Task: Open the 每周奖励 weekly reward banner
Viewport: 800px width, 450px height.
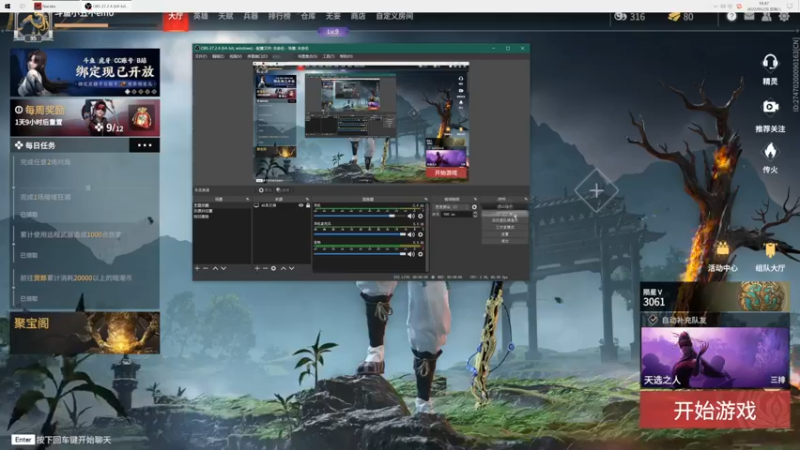Action: tap(85, 118)
